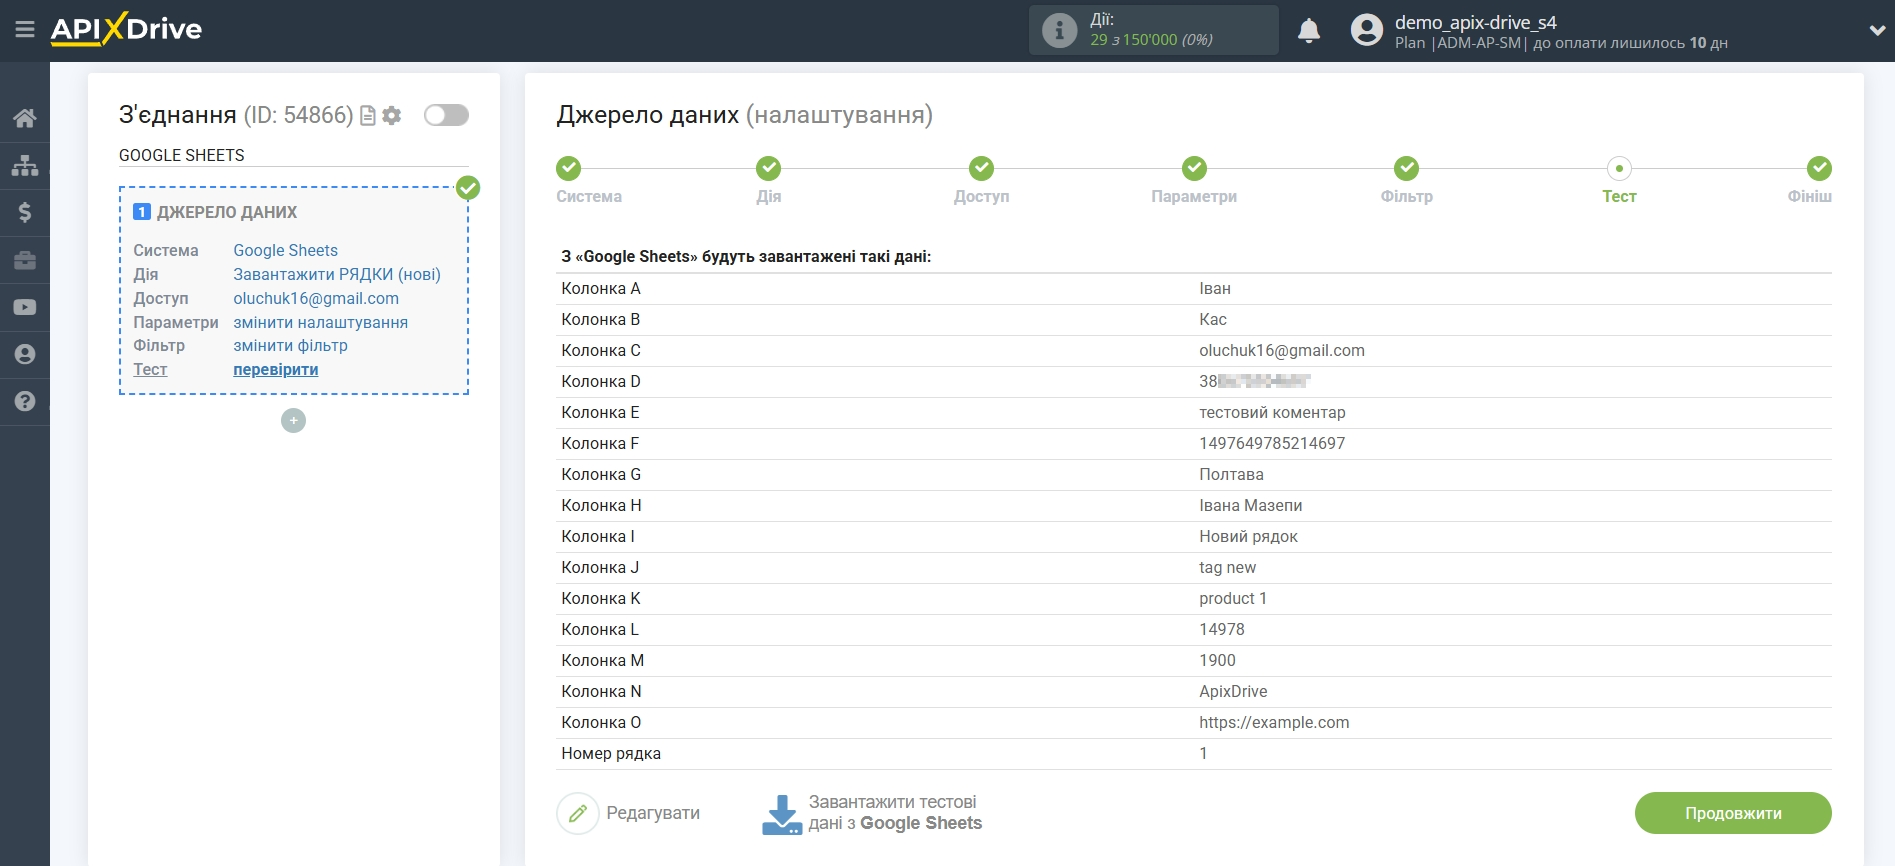This screenshot has height=866, width=1895.
Task: Click the Кас value in Колонка B
Action: tap(1213, 319)
